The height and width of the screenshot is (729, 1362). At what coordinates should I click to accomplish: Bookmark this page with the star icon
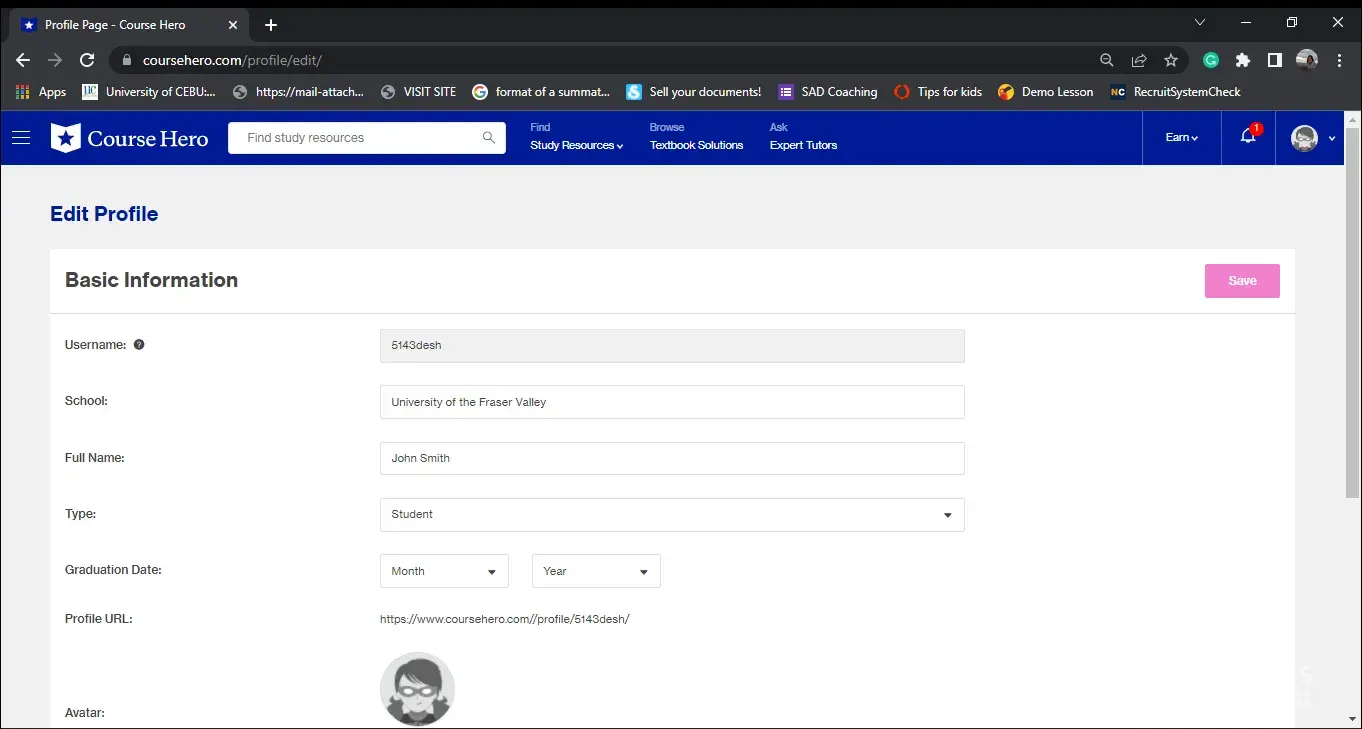click(x=1171, y=60)
